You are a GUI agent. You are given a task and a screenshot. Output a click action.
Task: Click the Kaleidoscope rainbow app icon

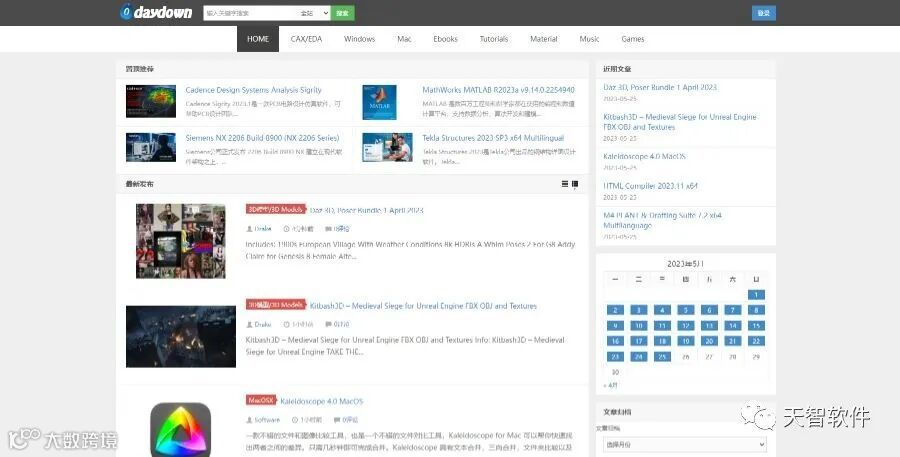click(x=181, y=429)
